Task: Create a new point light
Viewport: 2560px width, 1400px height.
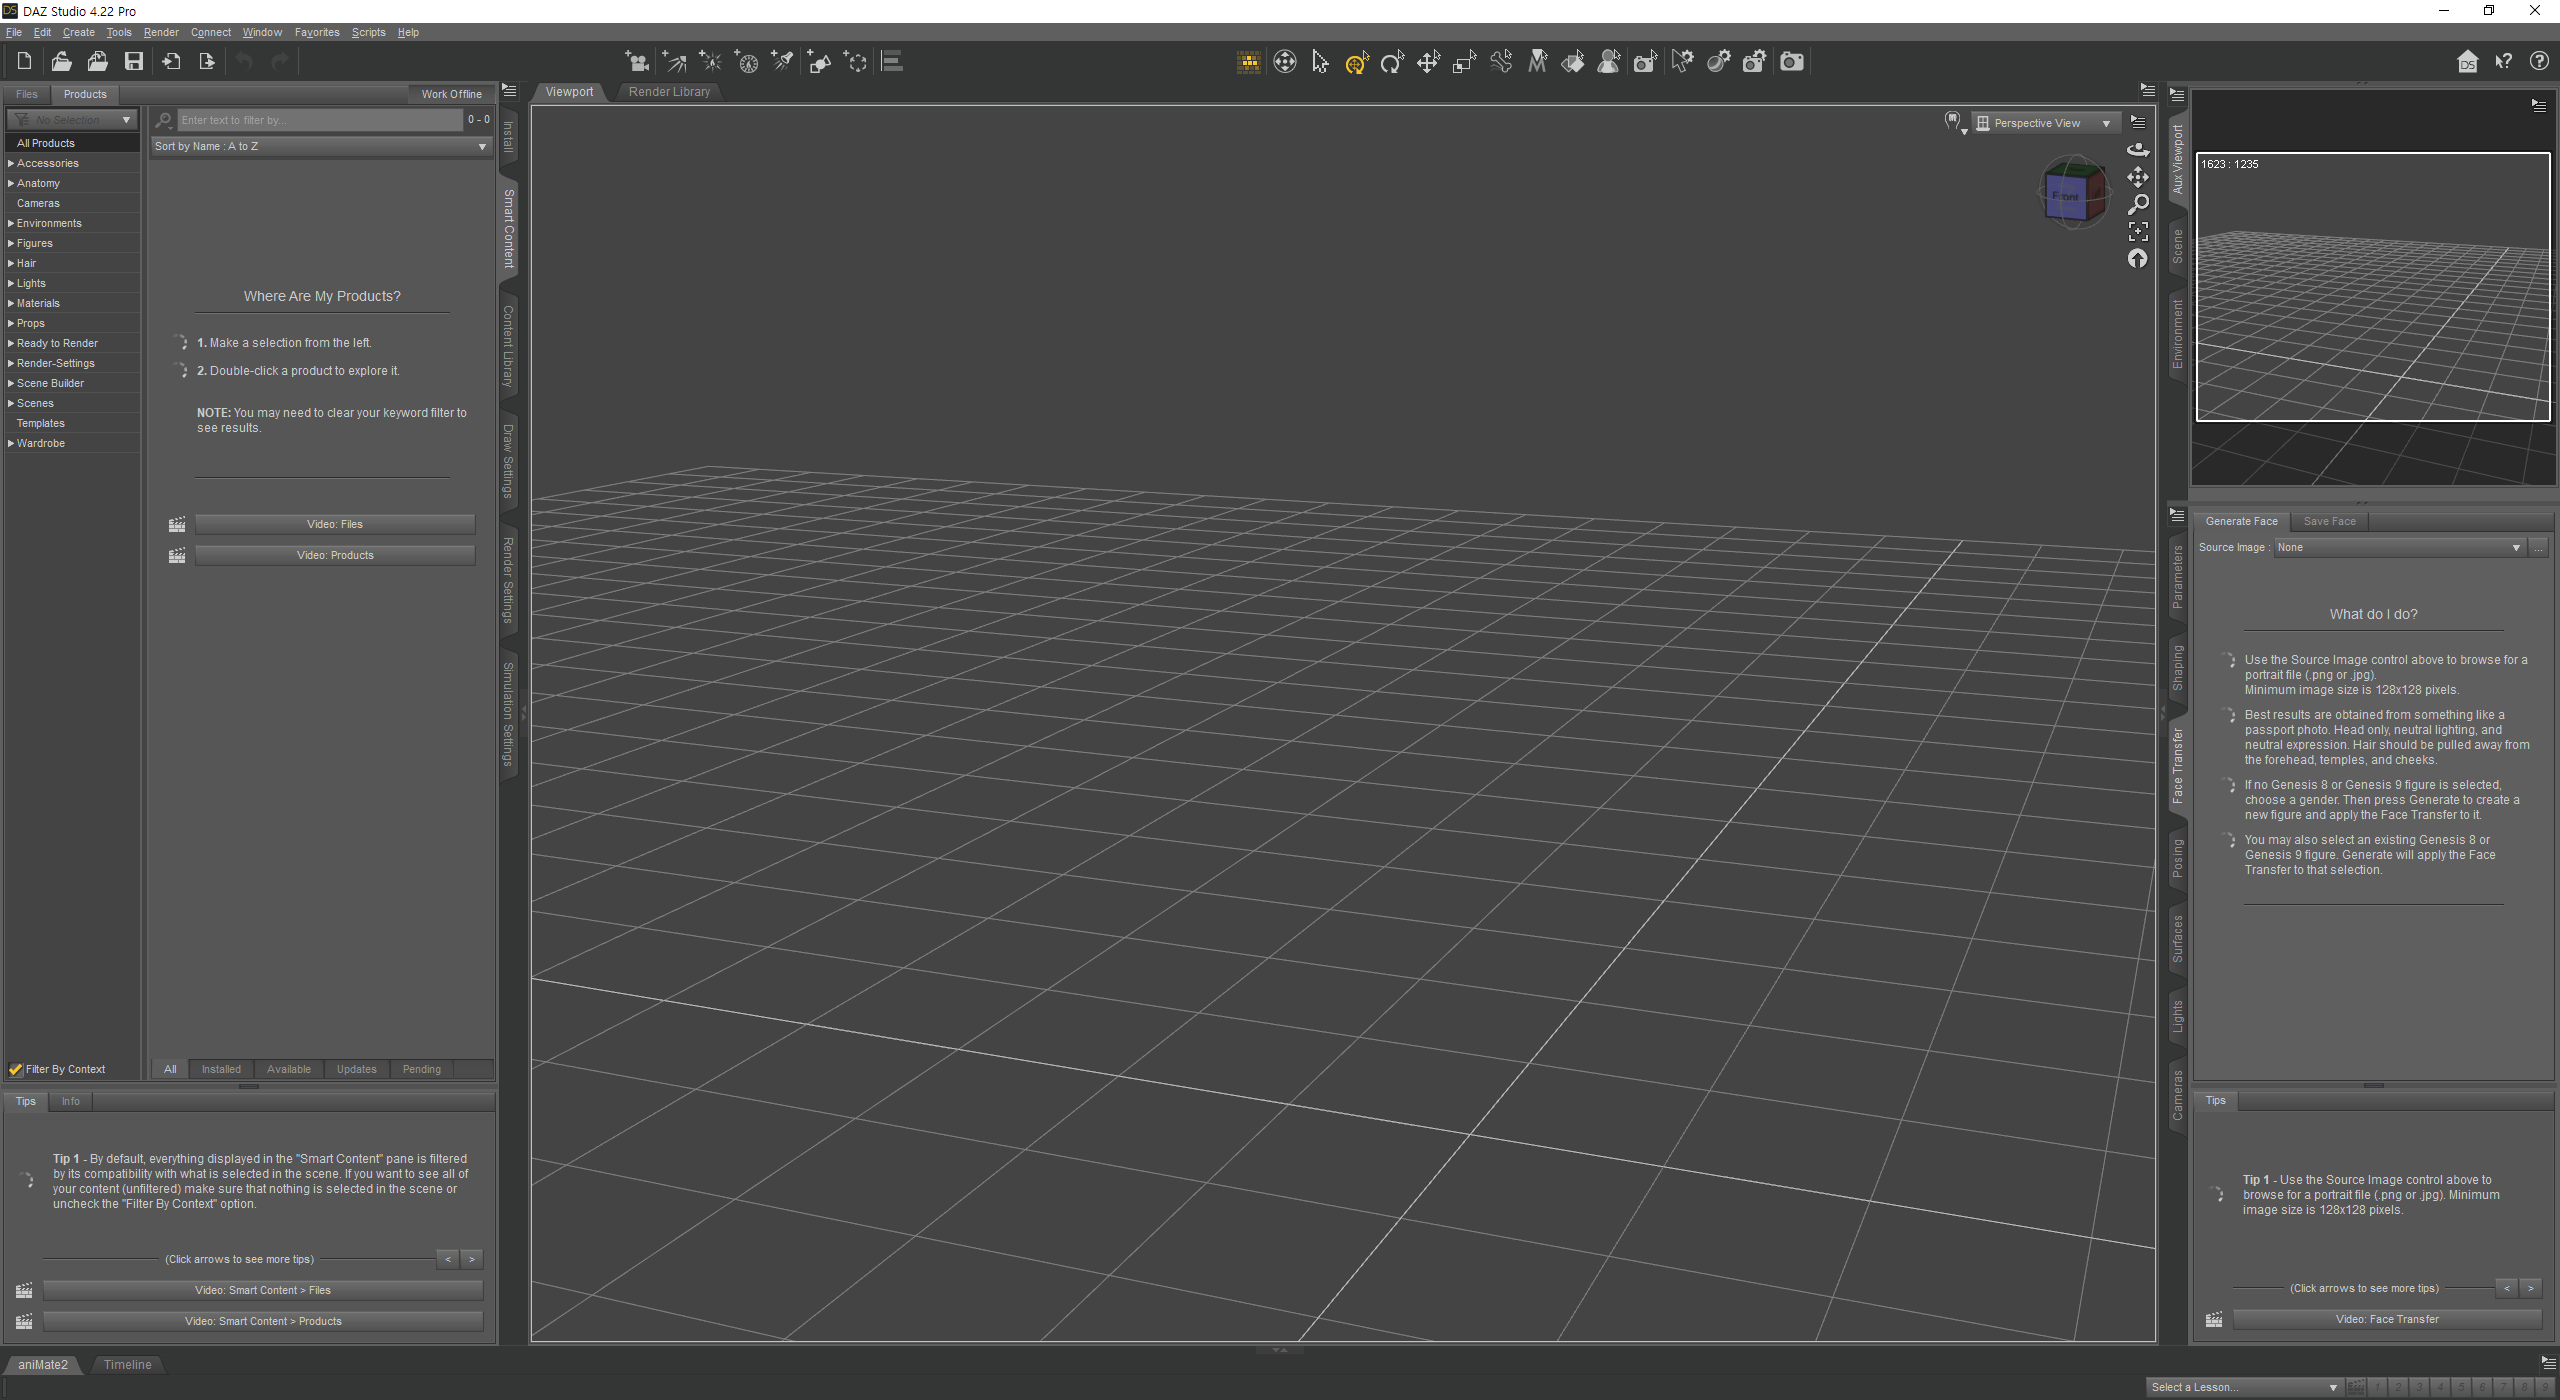Action: coord(710,62)
